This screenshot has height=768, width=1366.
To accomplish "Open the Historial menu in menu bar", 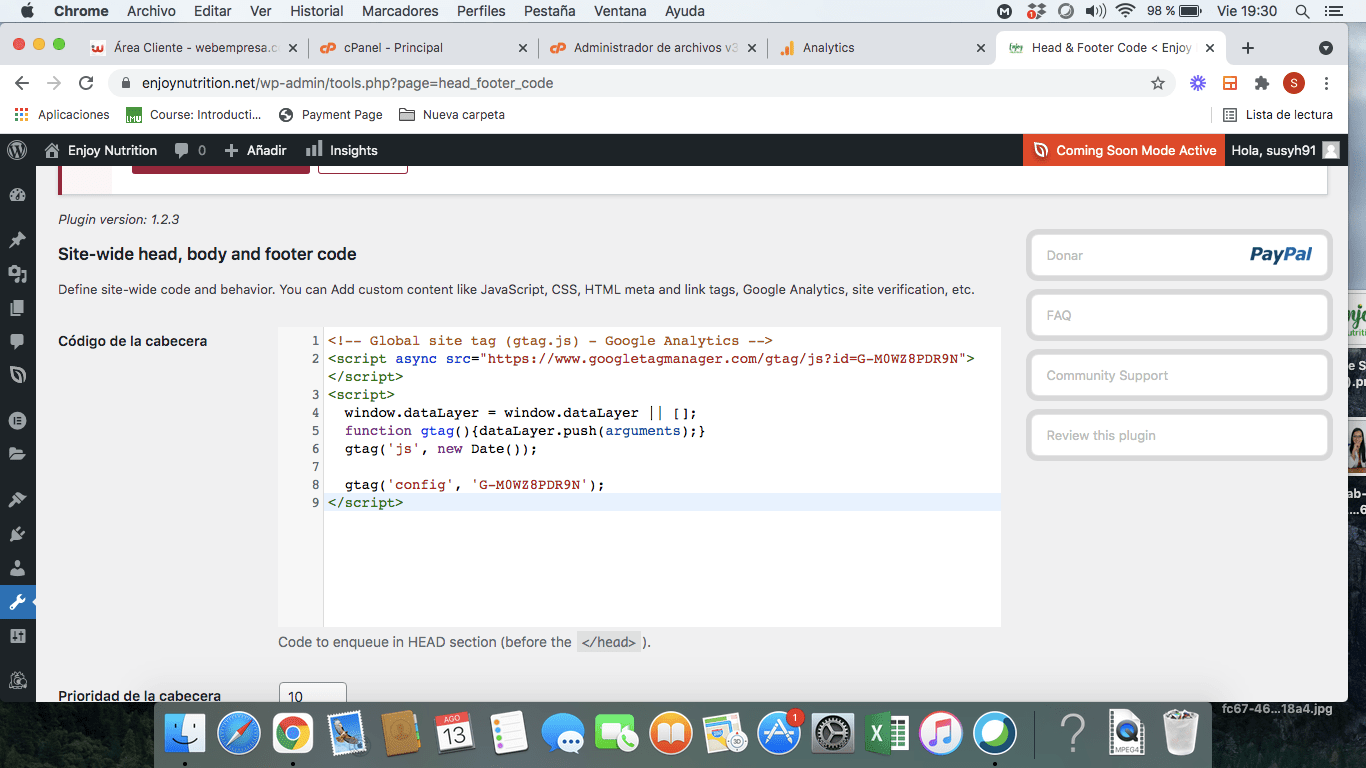I will pyautogui.click(x=316, y=11).
